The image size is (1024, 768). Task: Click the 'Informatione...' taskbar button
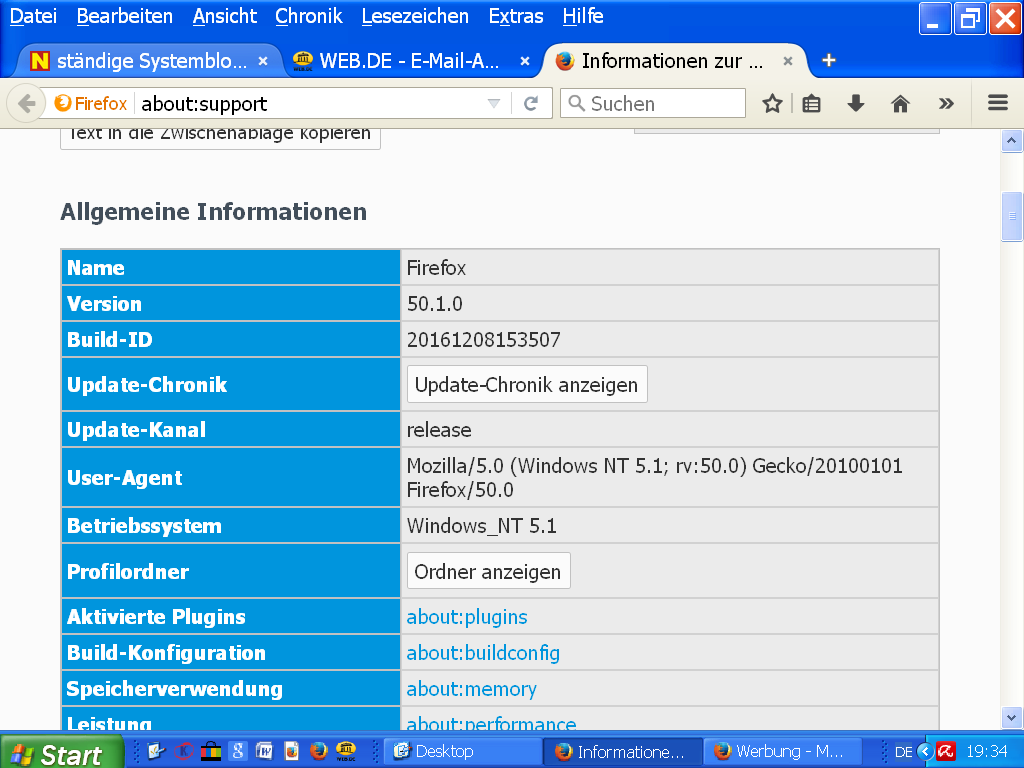(623, 752)
